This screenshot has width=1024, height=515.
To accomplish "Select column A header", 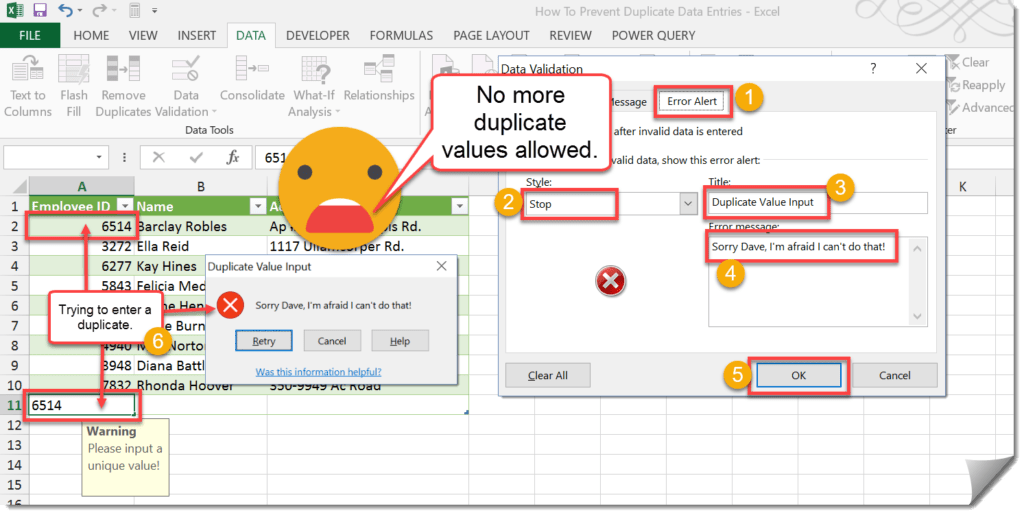I will click(82, 187).
